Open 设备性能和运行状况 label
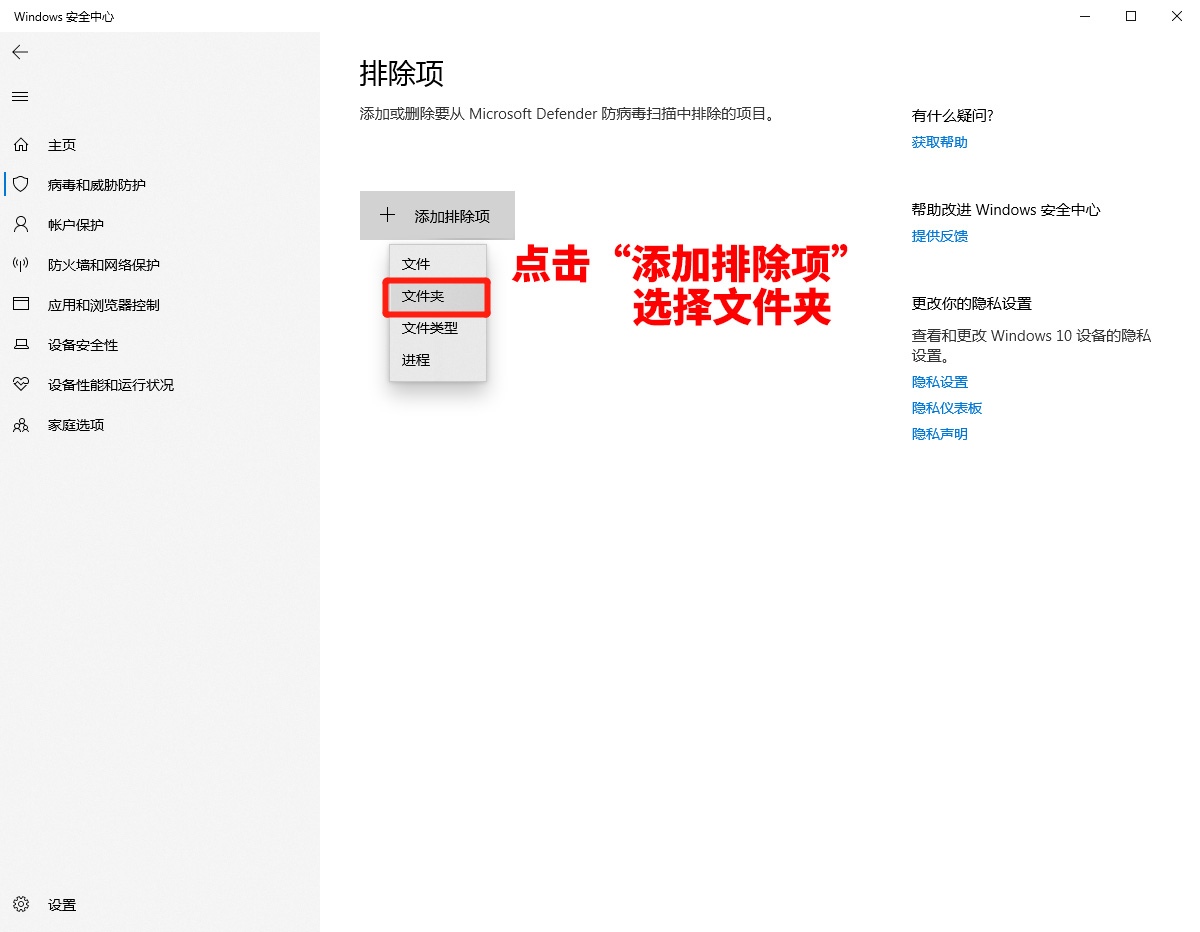Image resolution: width=1200 pixels, height=932 pixels. (x=111, y=385)
